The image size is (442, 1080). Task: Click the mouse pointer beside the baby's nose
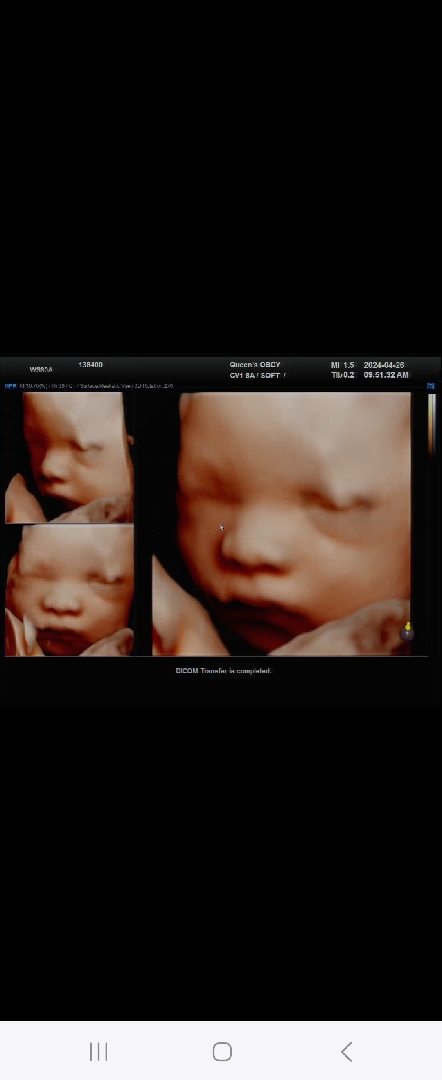tap(222, 528)
